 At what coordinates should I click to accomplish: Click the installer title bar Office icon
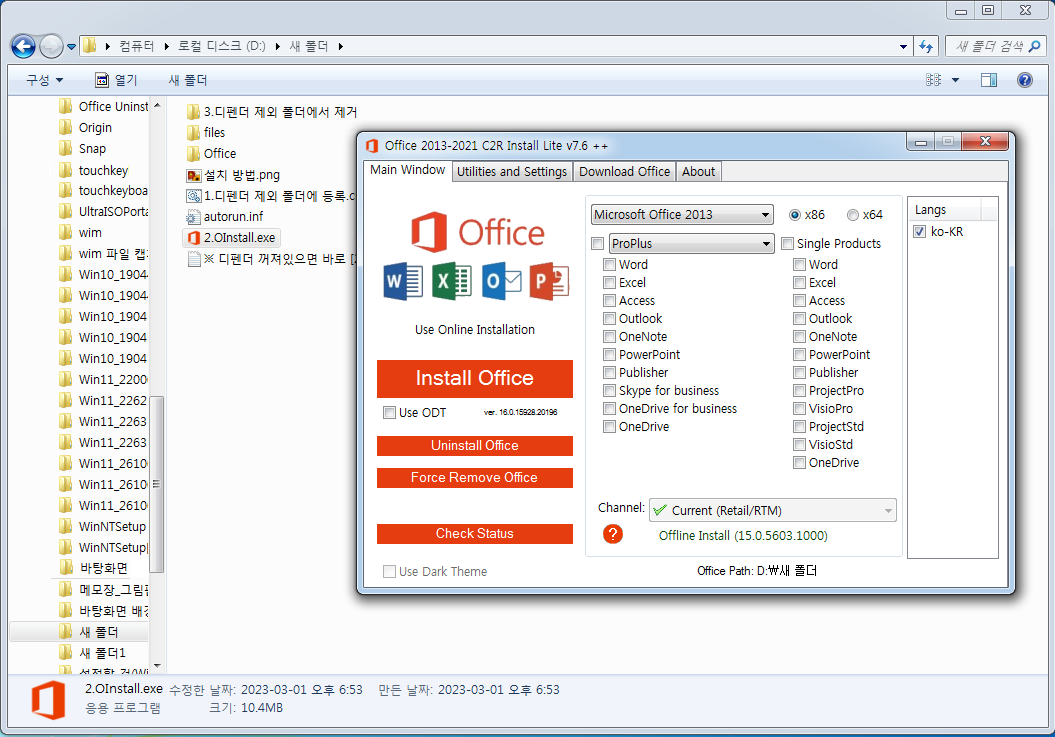(x=371, y=146)
